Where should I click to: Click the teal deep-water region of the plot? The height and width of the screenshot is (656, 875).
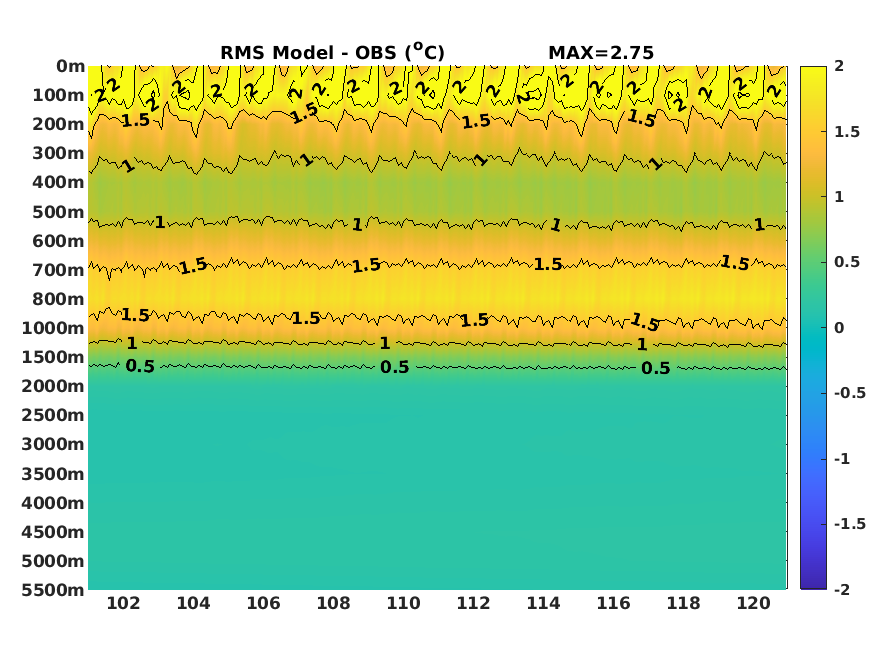pos(438,485)
